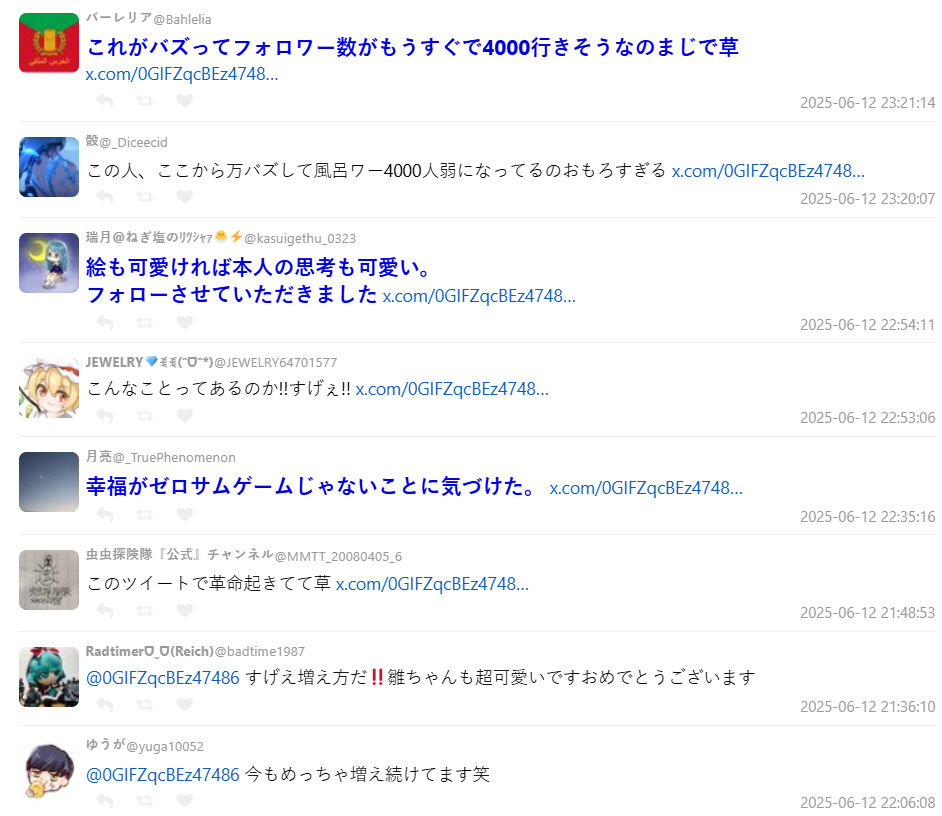Open the jellyfish avatar of _Diceecid
The width and height of the screenshot is (942, 816).
pyautogui.click(x=49, y=167)
